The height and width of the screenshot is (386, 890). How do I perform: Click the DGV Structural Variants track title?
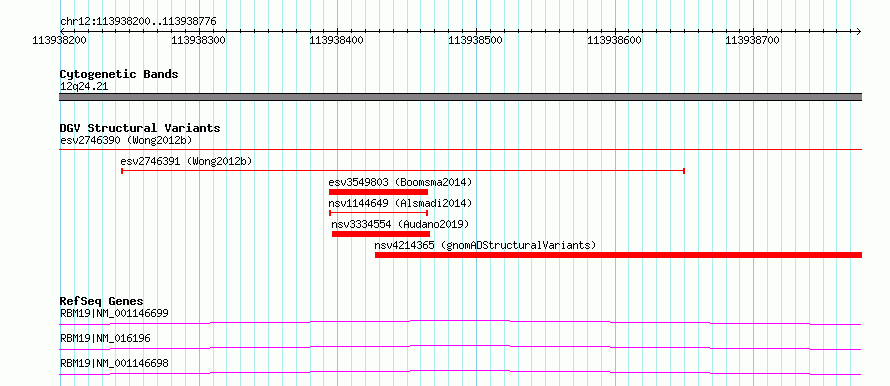(x=140, y=128)
